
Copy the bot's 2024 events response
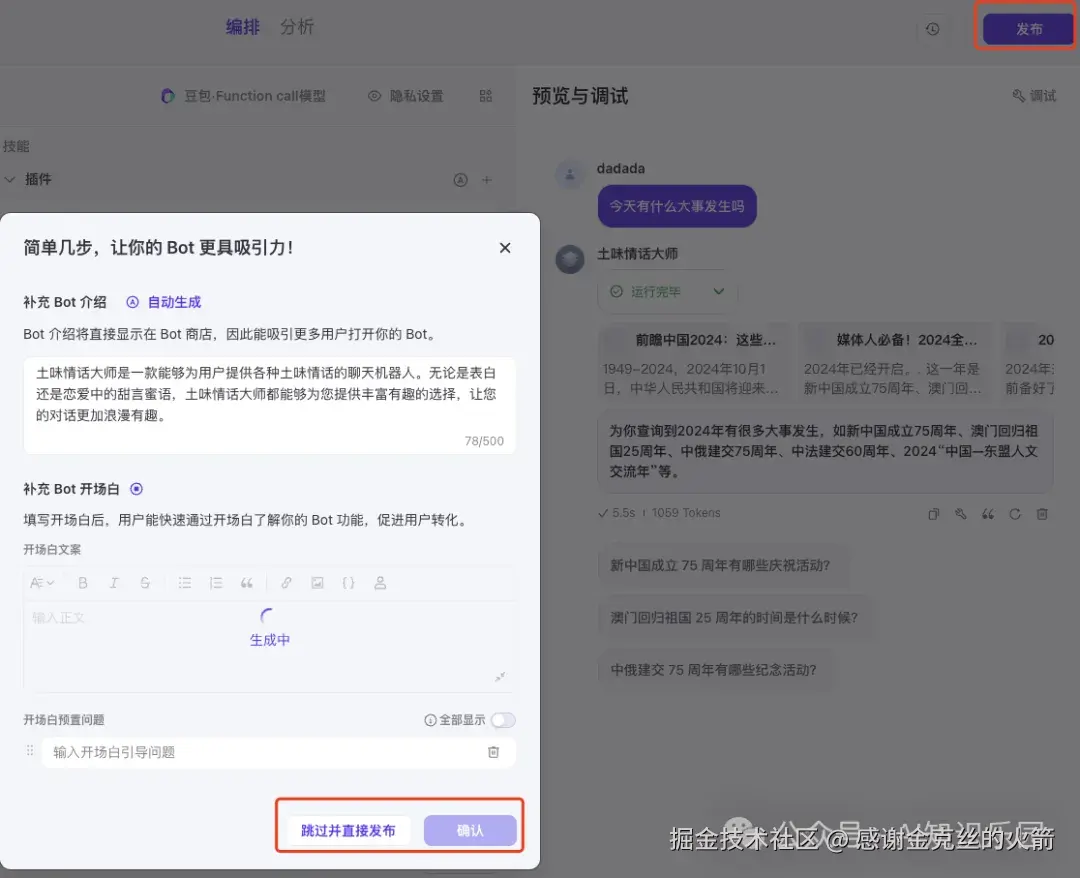934,514
